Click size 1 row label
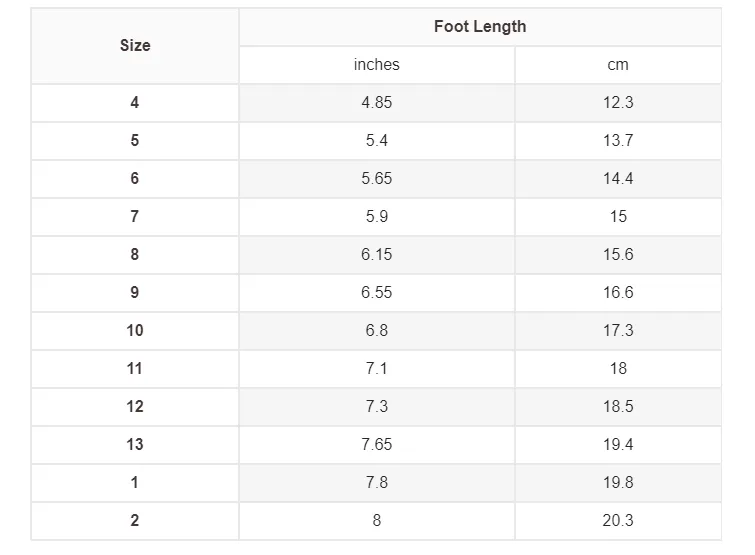Screen dimensions: 755x555 (135, 483)
